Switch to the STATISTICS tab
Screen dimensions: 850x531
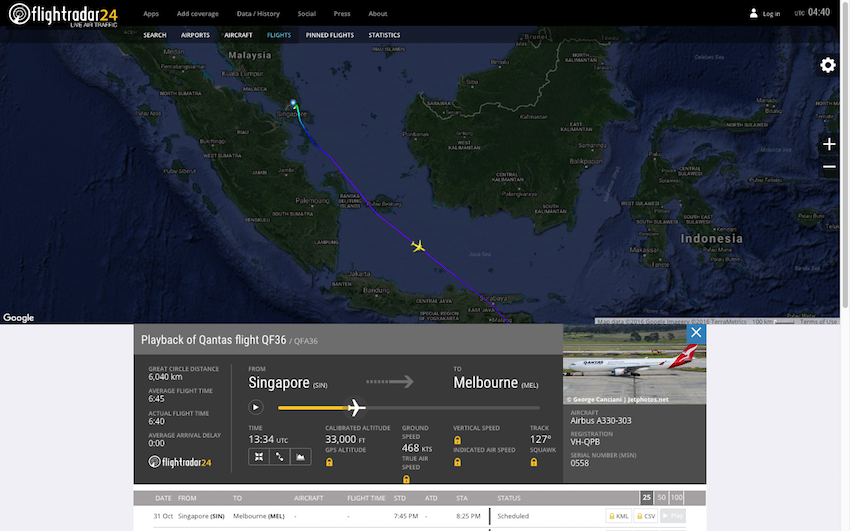384,35
